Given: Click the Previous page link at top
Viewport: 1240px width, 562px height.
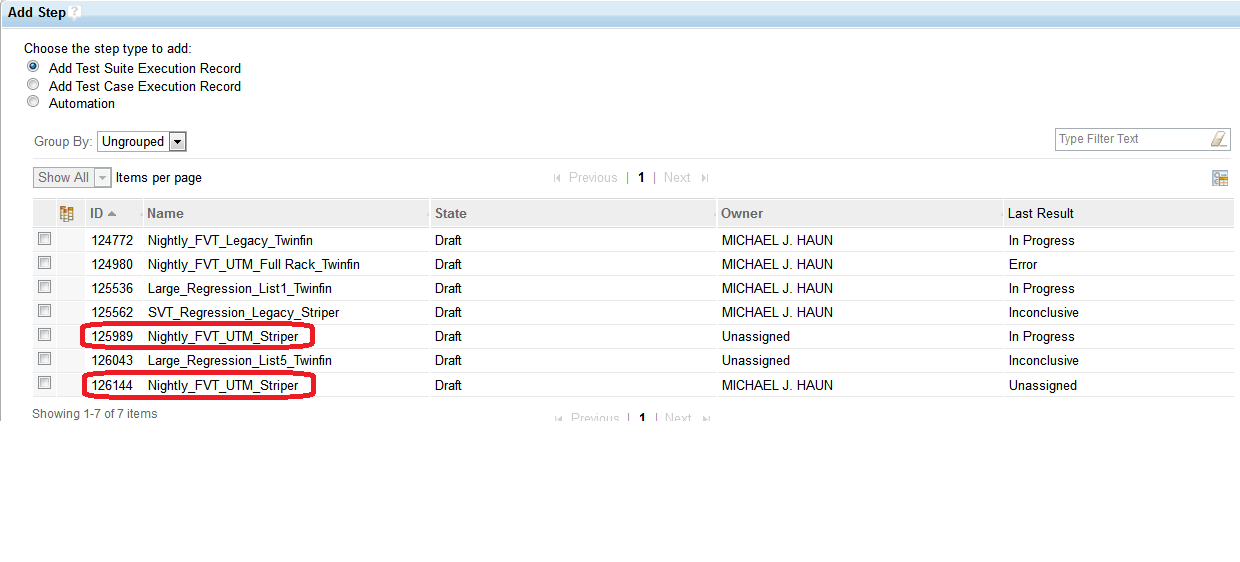Looking at the screenshot, I should pyautogui.click(x=593, y=178).
